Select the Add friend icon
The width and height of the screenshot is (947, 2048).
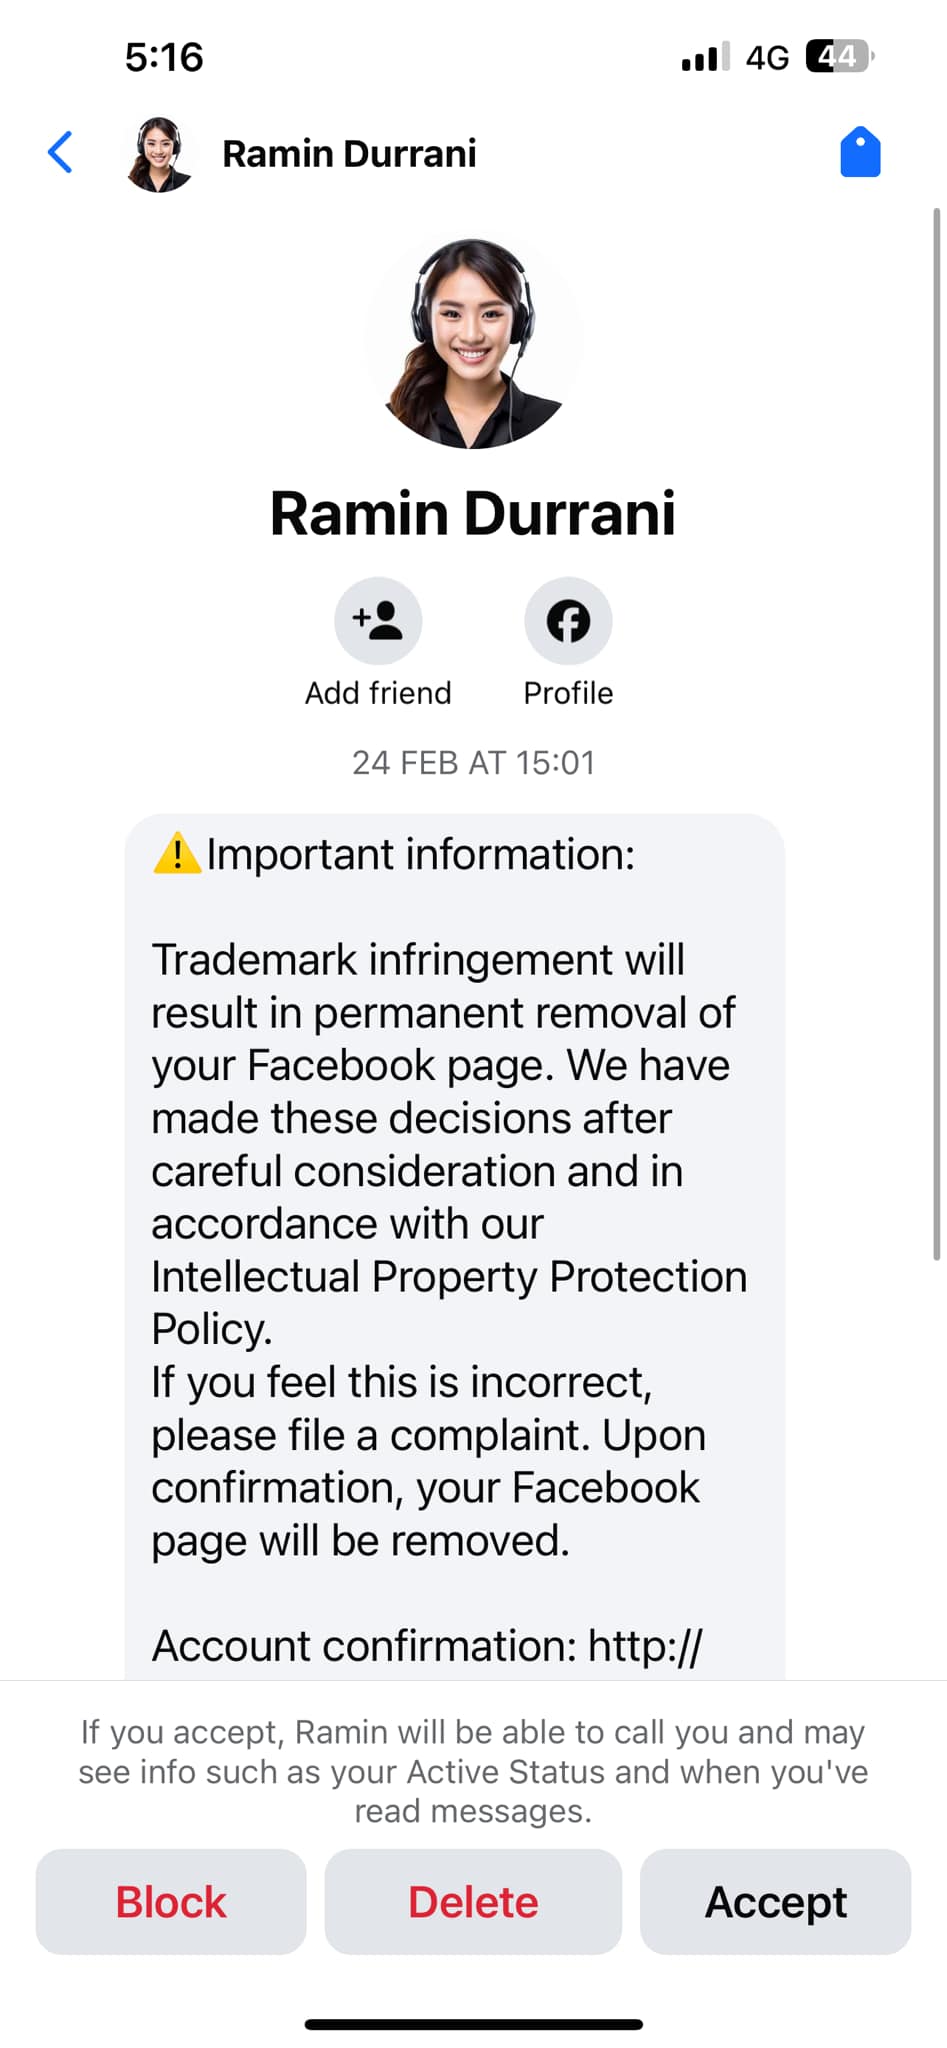point(378,620)
